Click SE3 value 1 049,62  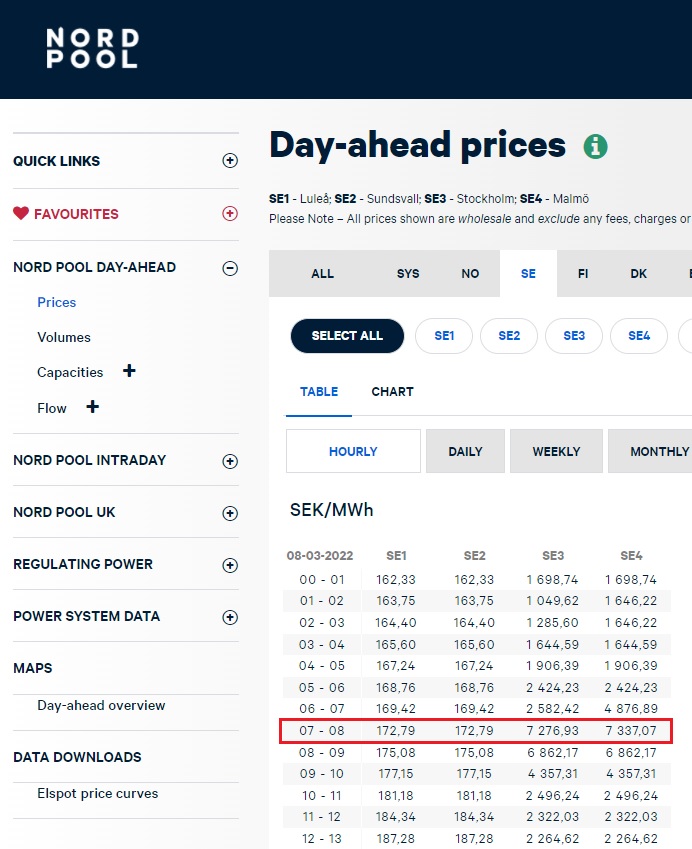(x=552, y=600)
